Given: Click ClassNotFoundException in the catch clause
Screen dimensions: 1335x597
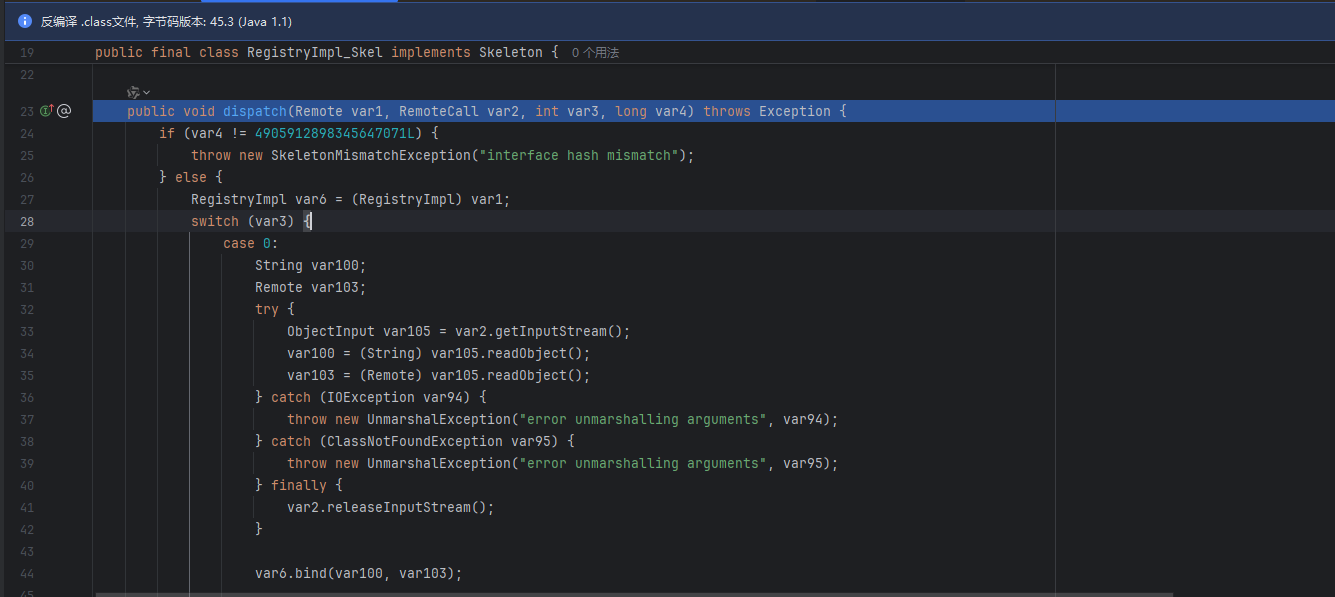Looking at the screenshot, I should pos(415,441).
